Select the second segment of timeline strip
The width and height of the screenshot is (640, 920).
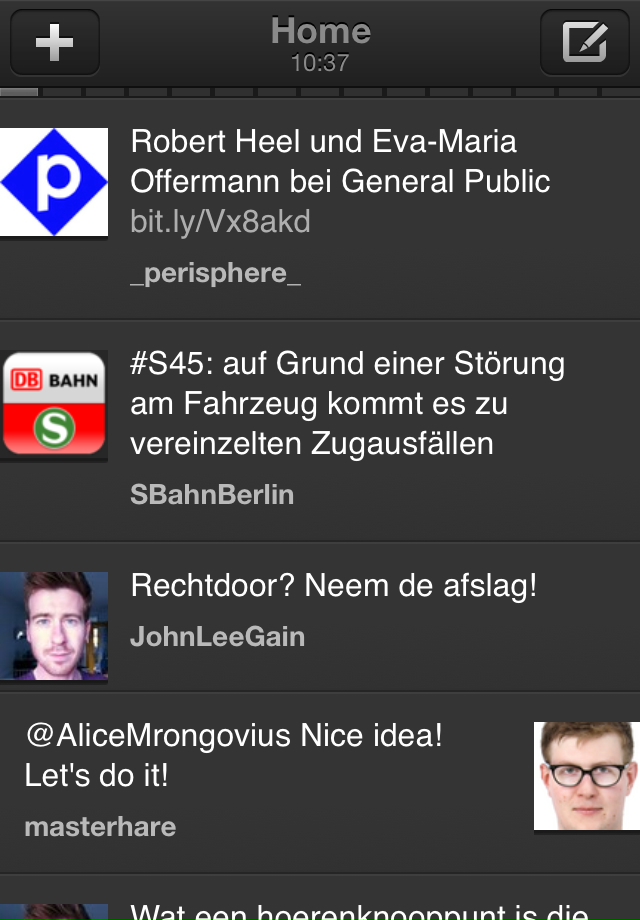point(62,92)
